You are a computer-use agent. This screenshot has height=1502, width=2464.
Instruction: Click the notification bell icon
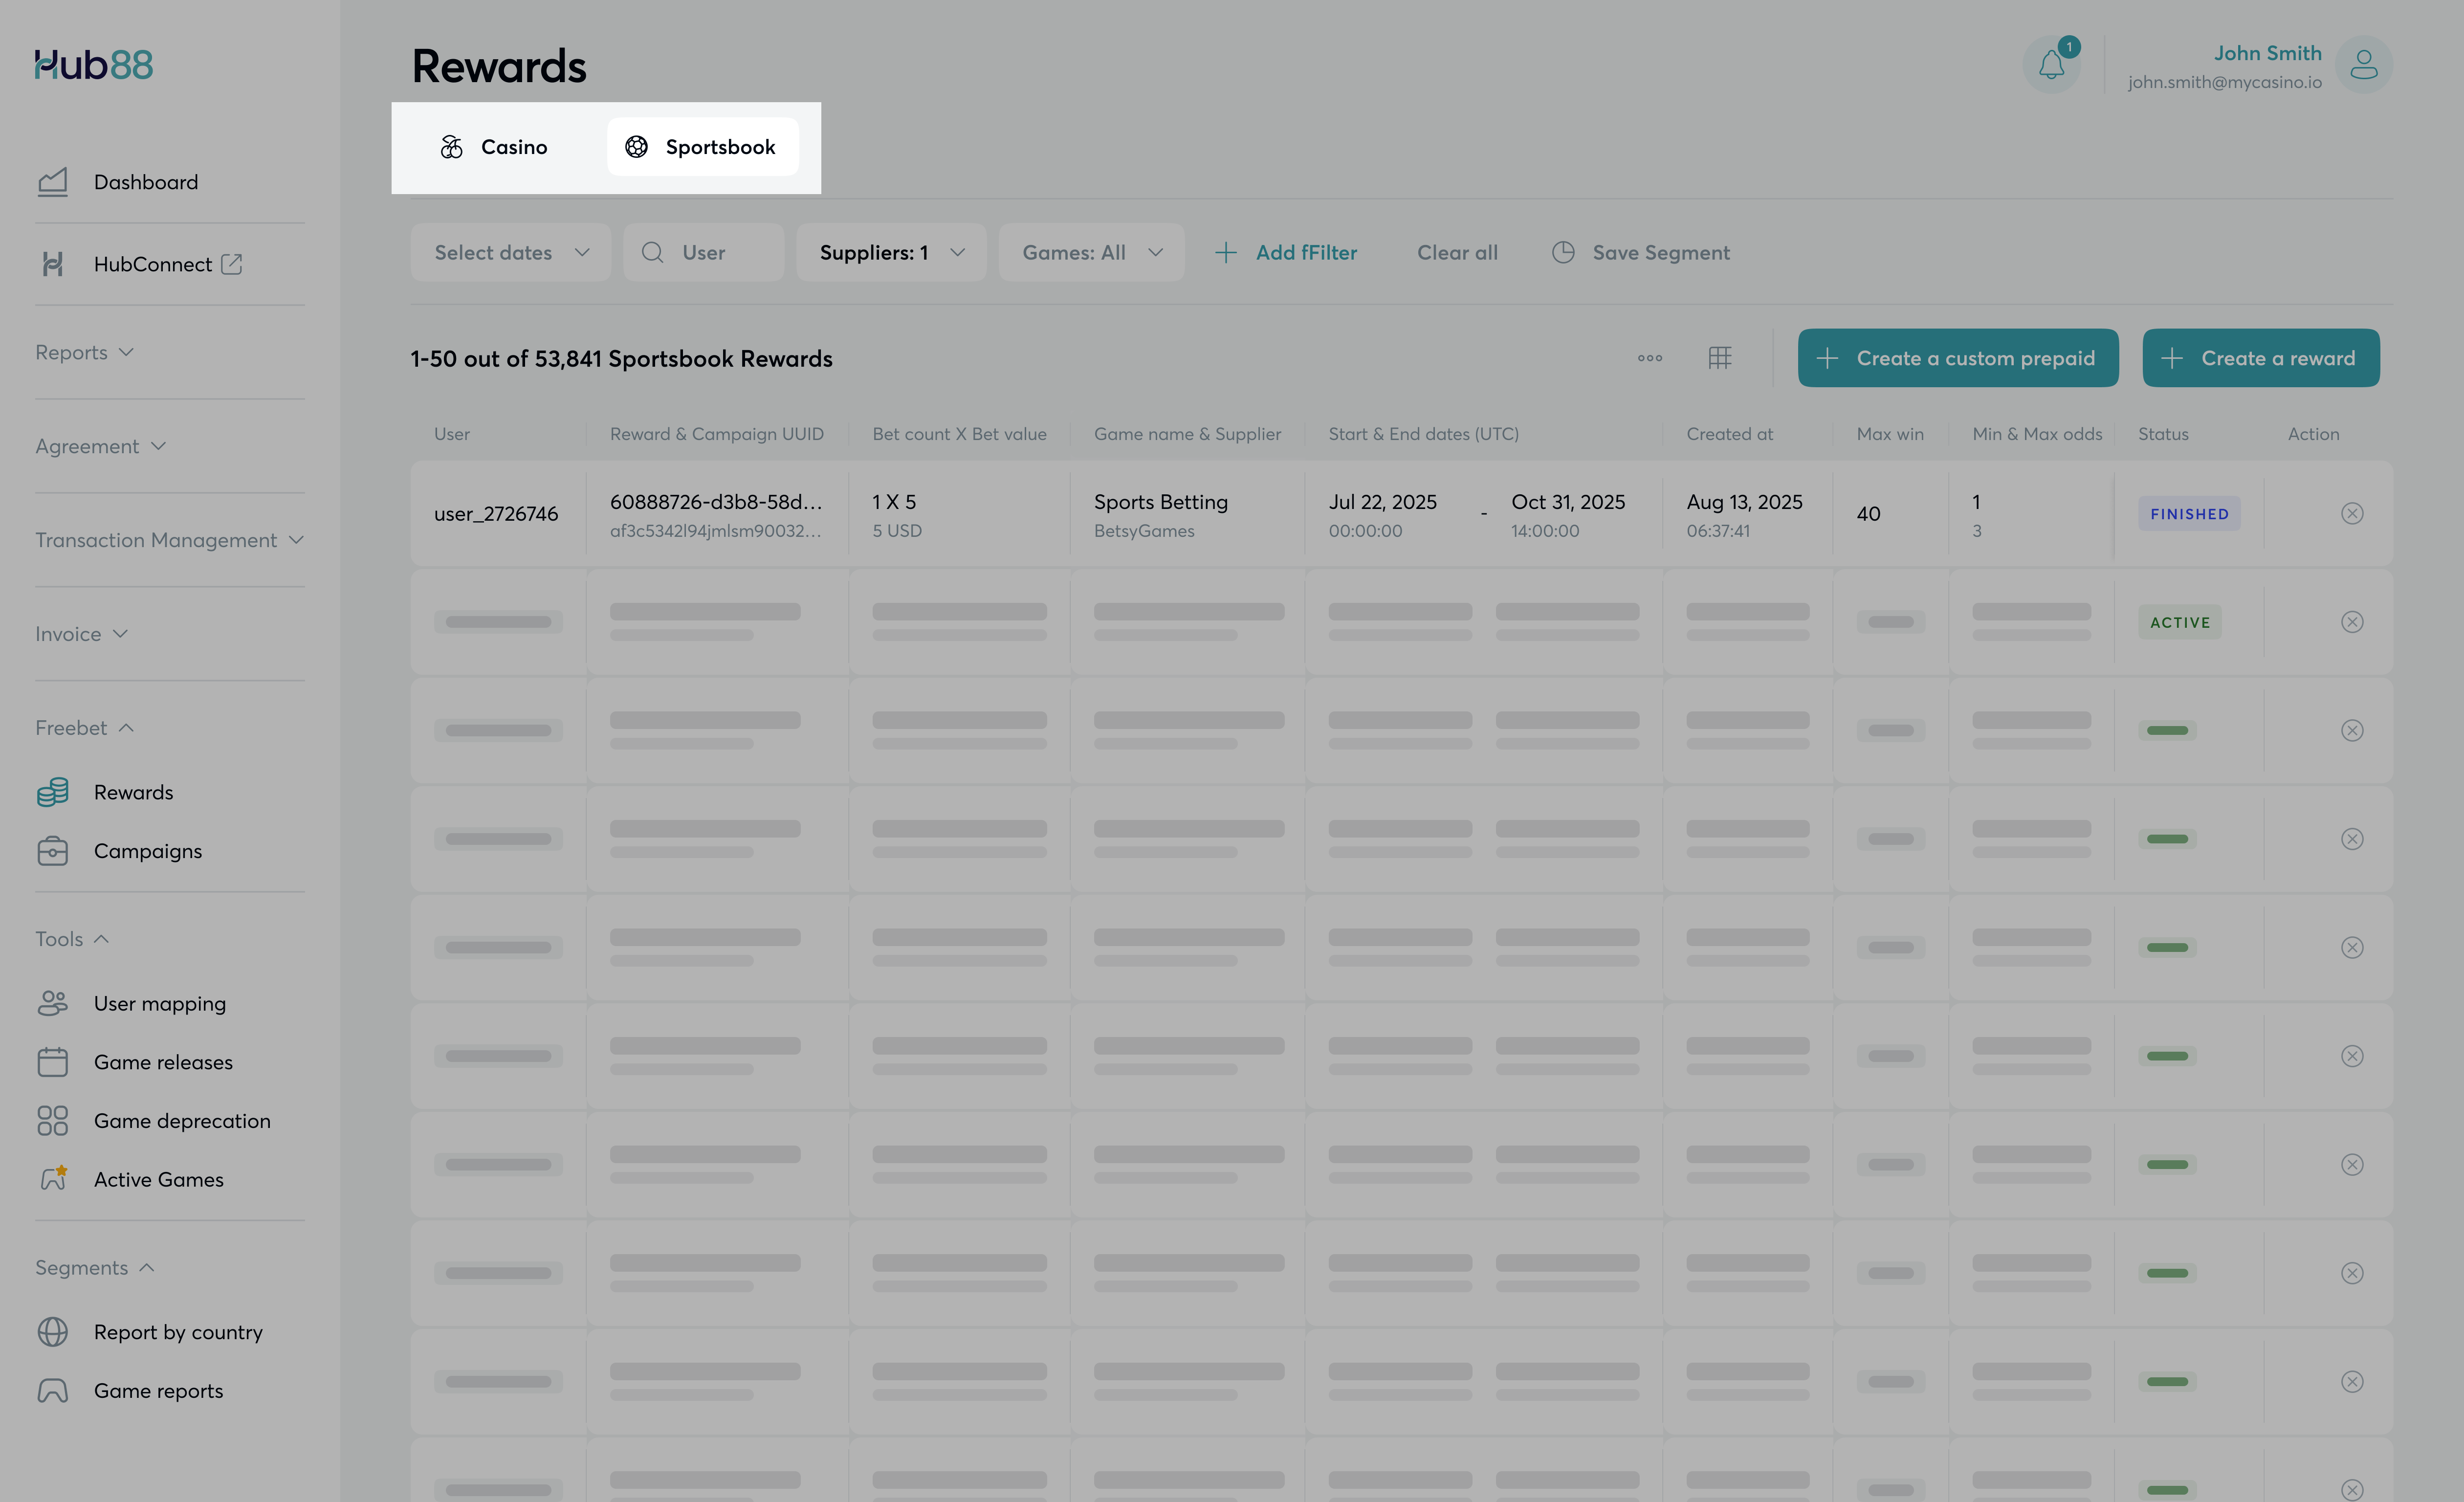coord(2051,65)
